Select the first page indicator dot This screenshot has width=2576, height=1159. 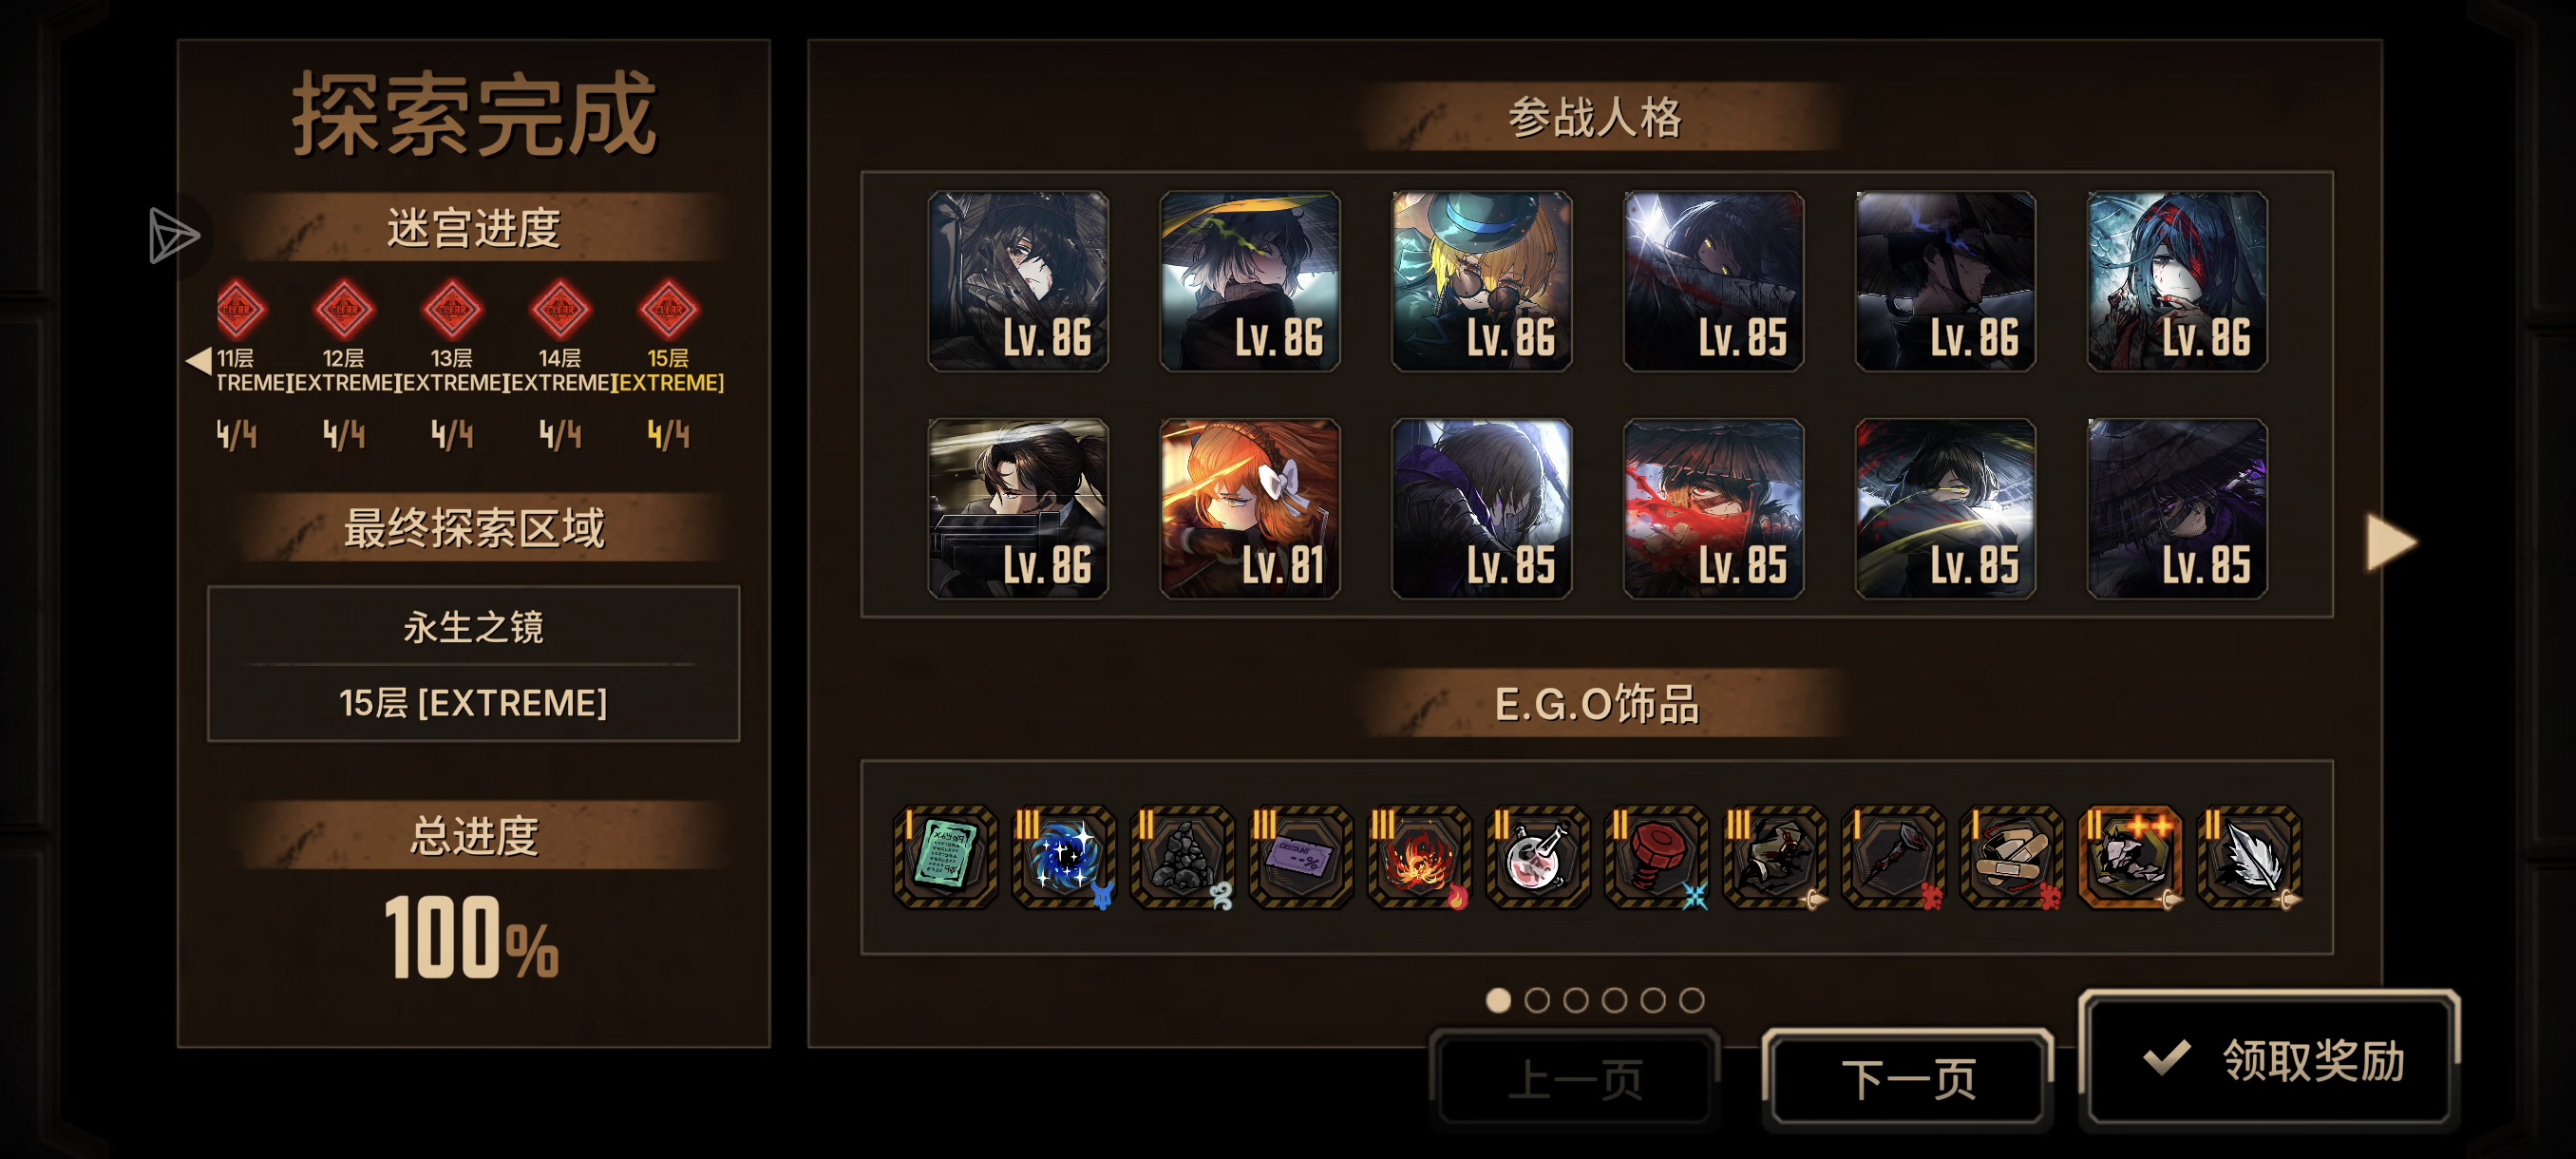pyautogui.click(x=1498, y=1000)
